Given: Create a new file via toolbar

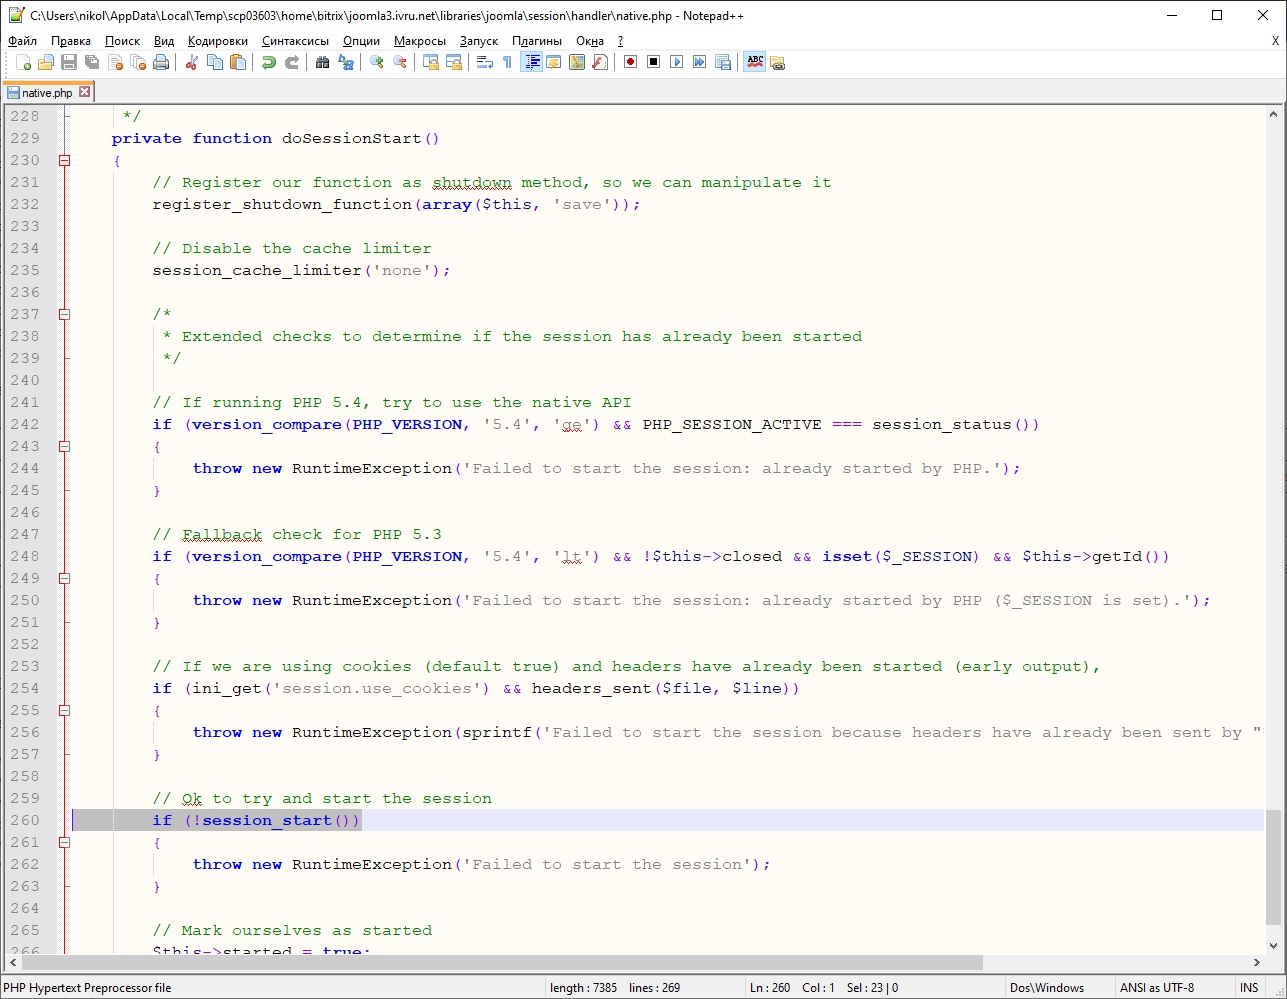Looking at the screenshot, I should [x=23, y=62].
